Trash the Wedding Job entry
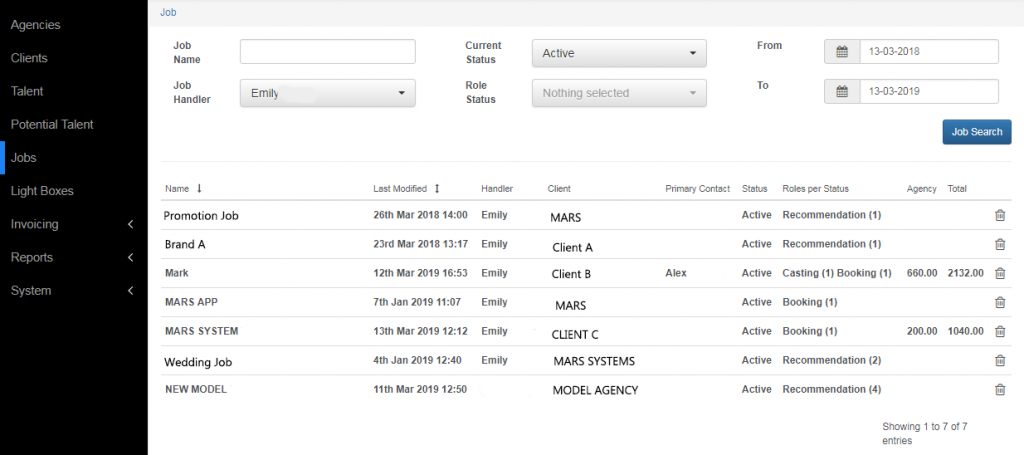The width and height of the screenshot is (1024, 455). tap(999, 360)
